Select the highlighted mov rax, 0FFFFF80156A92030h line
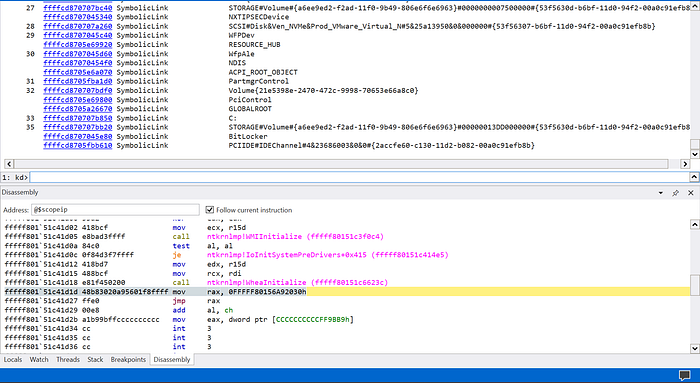700x383 pixels. pos(346,291)
